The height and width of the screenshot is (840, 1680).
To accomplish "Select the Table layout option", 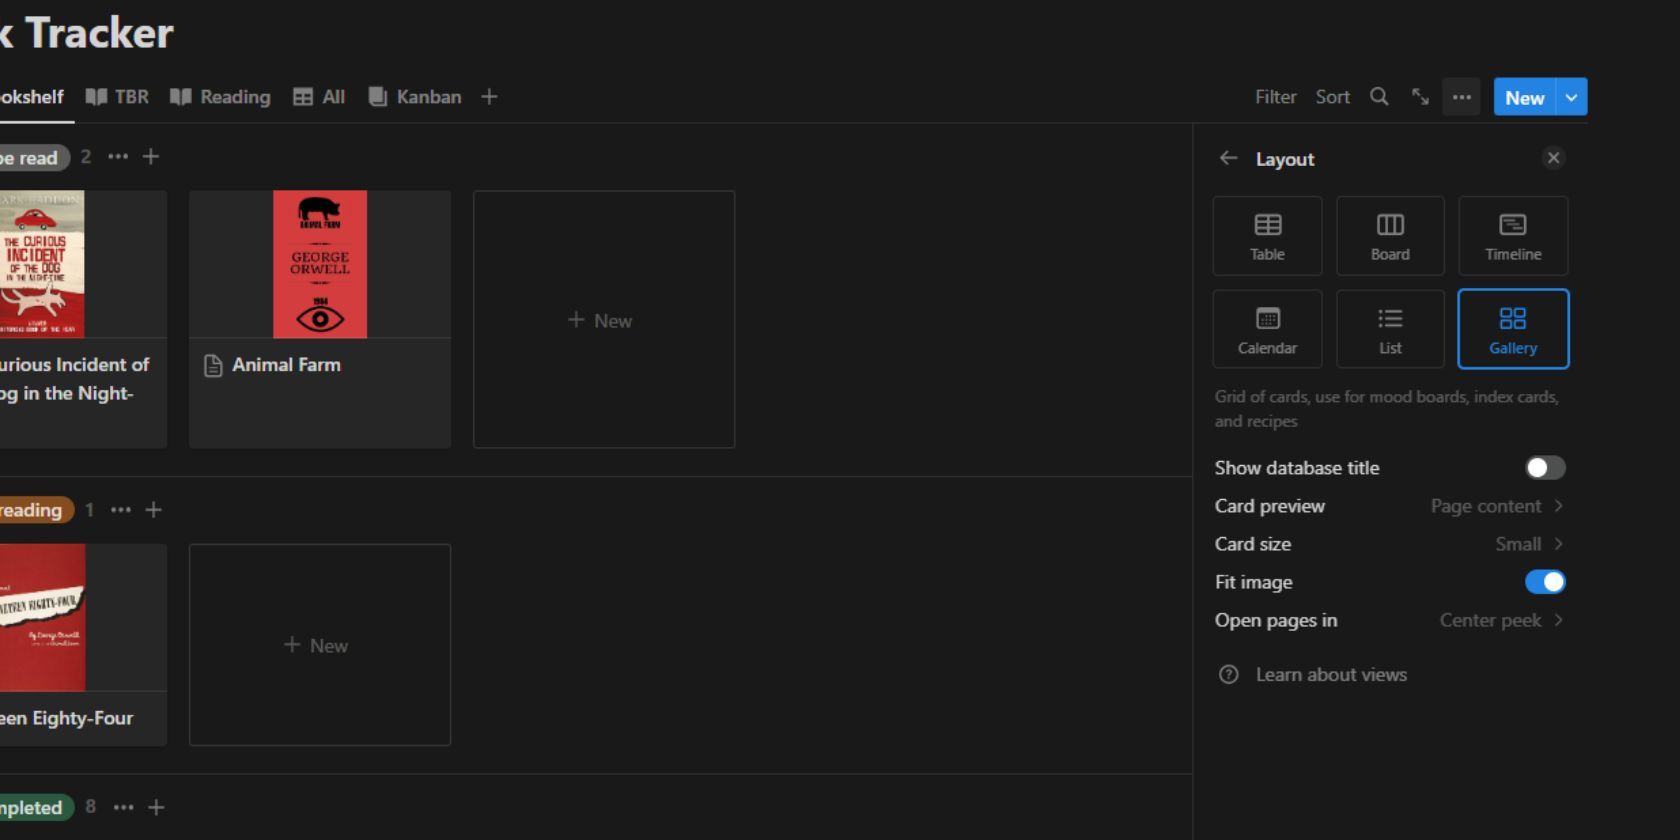I will click(1267, 236).
